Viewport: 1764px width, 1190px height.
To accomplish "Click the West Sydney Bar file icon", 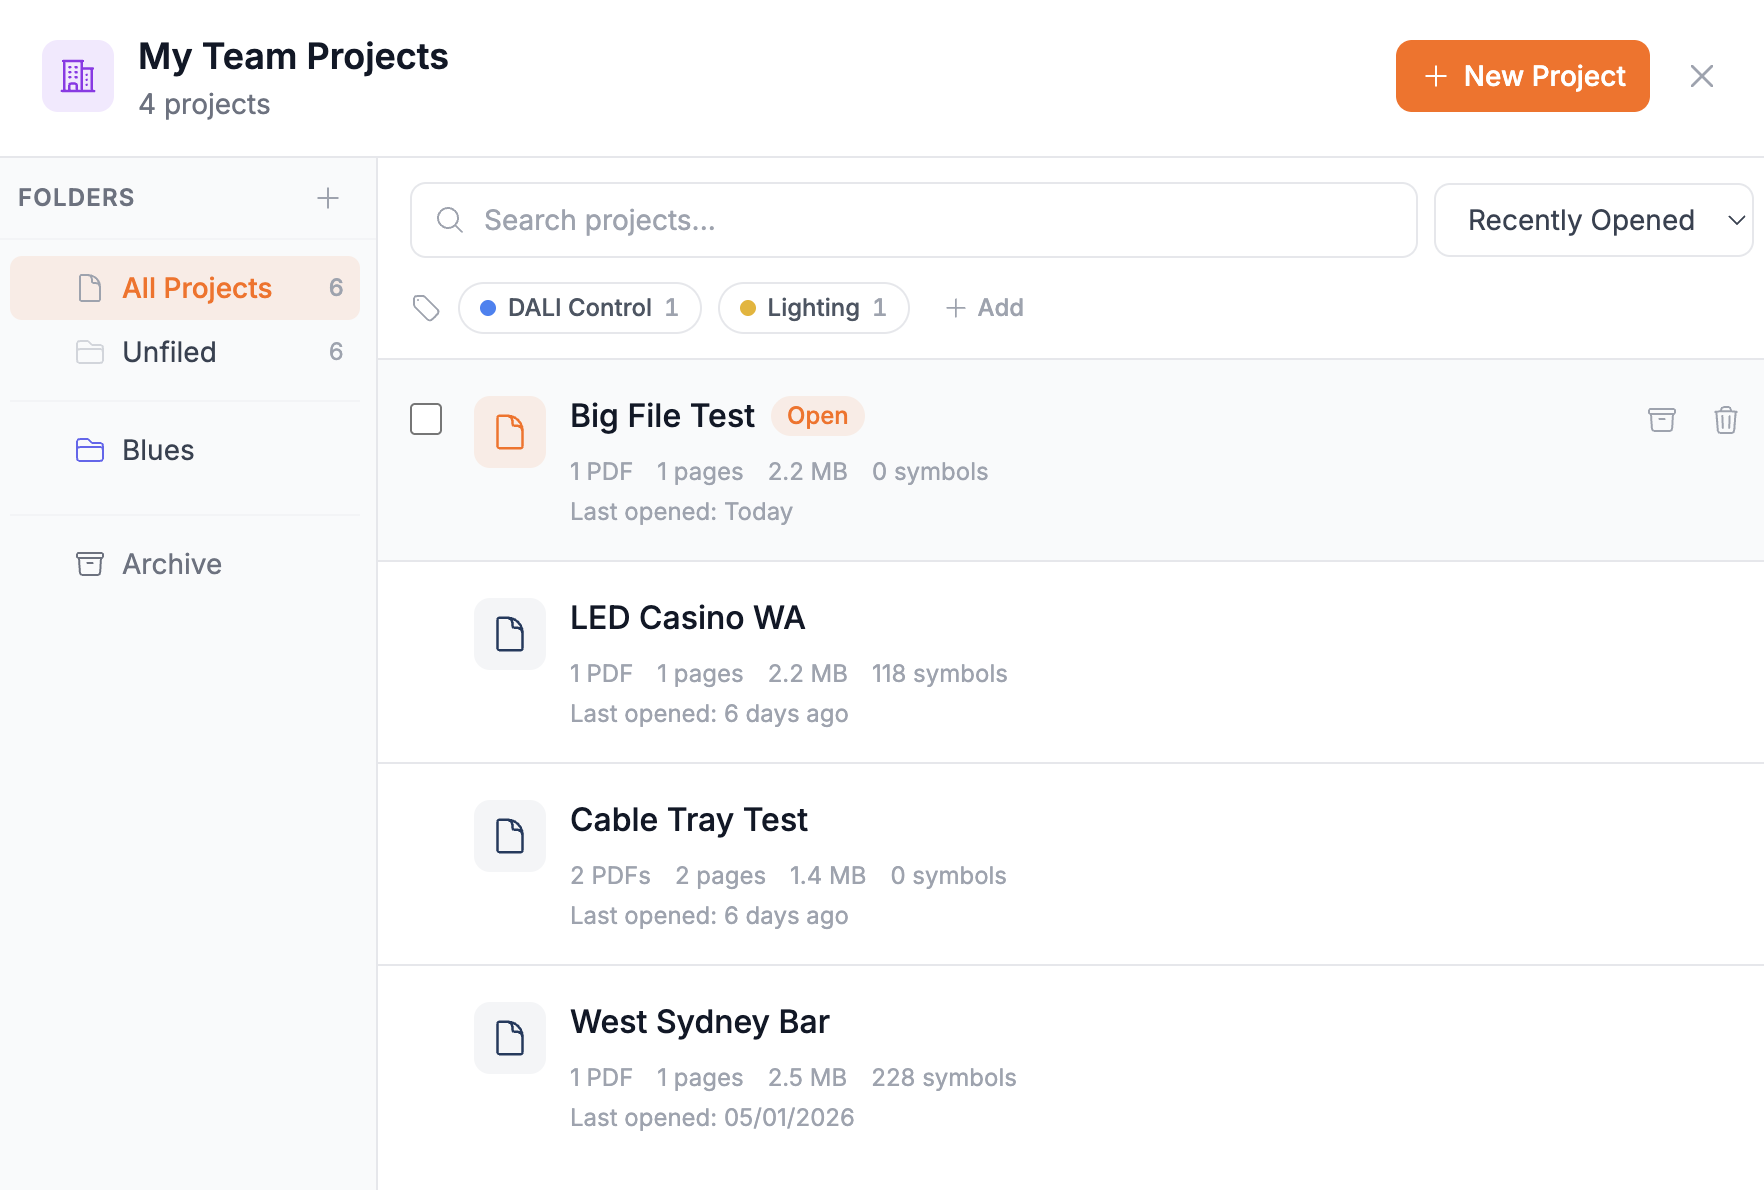I will click(510, 1038).
